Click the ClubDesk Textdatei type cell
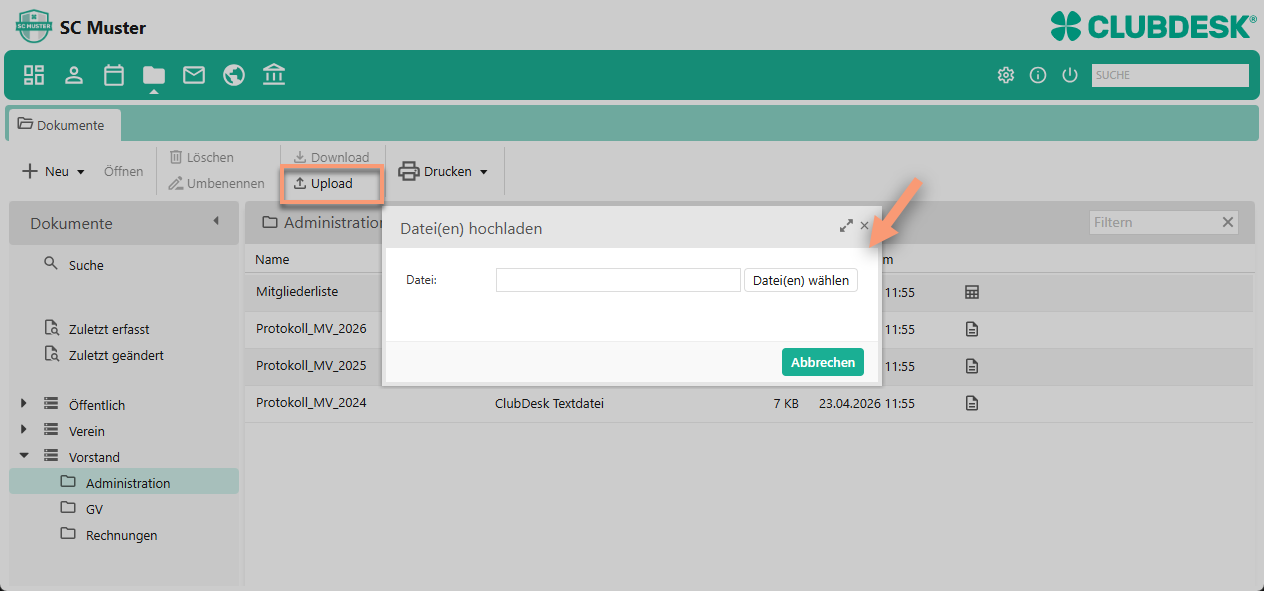 point(549,404)
